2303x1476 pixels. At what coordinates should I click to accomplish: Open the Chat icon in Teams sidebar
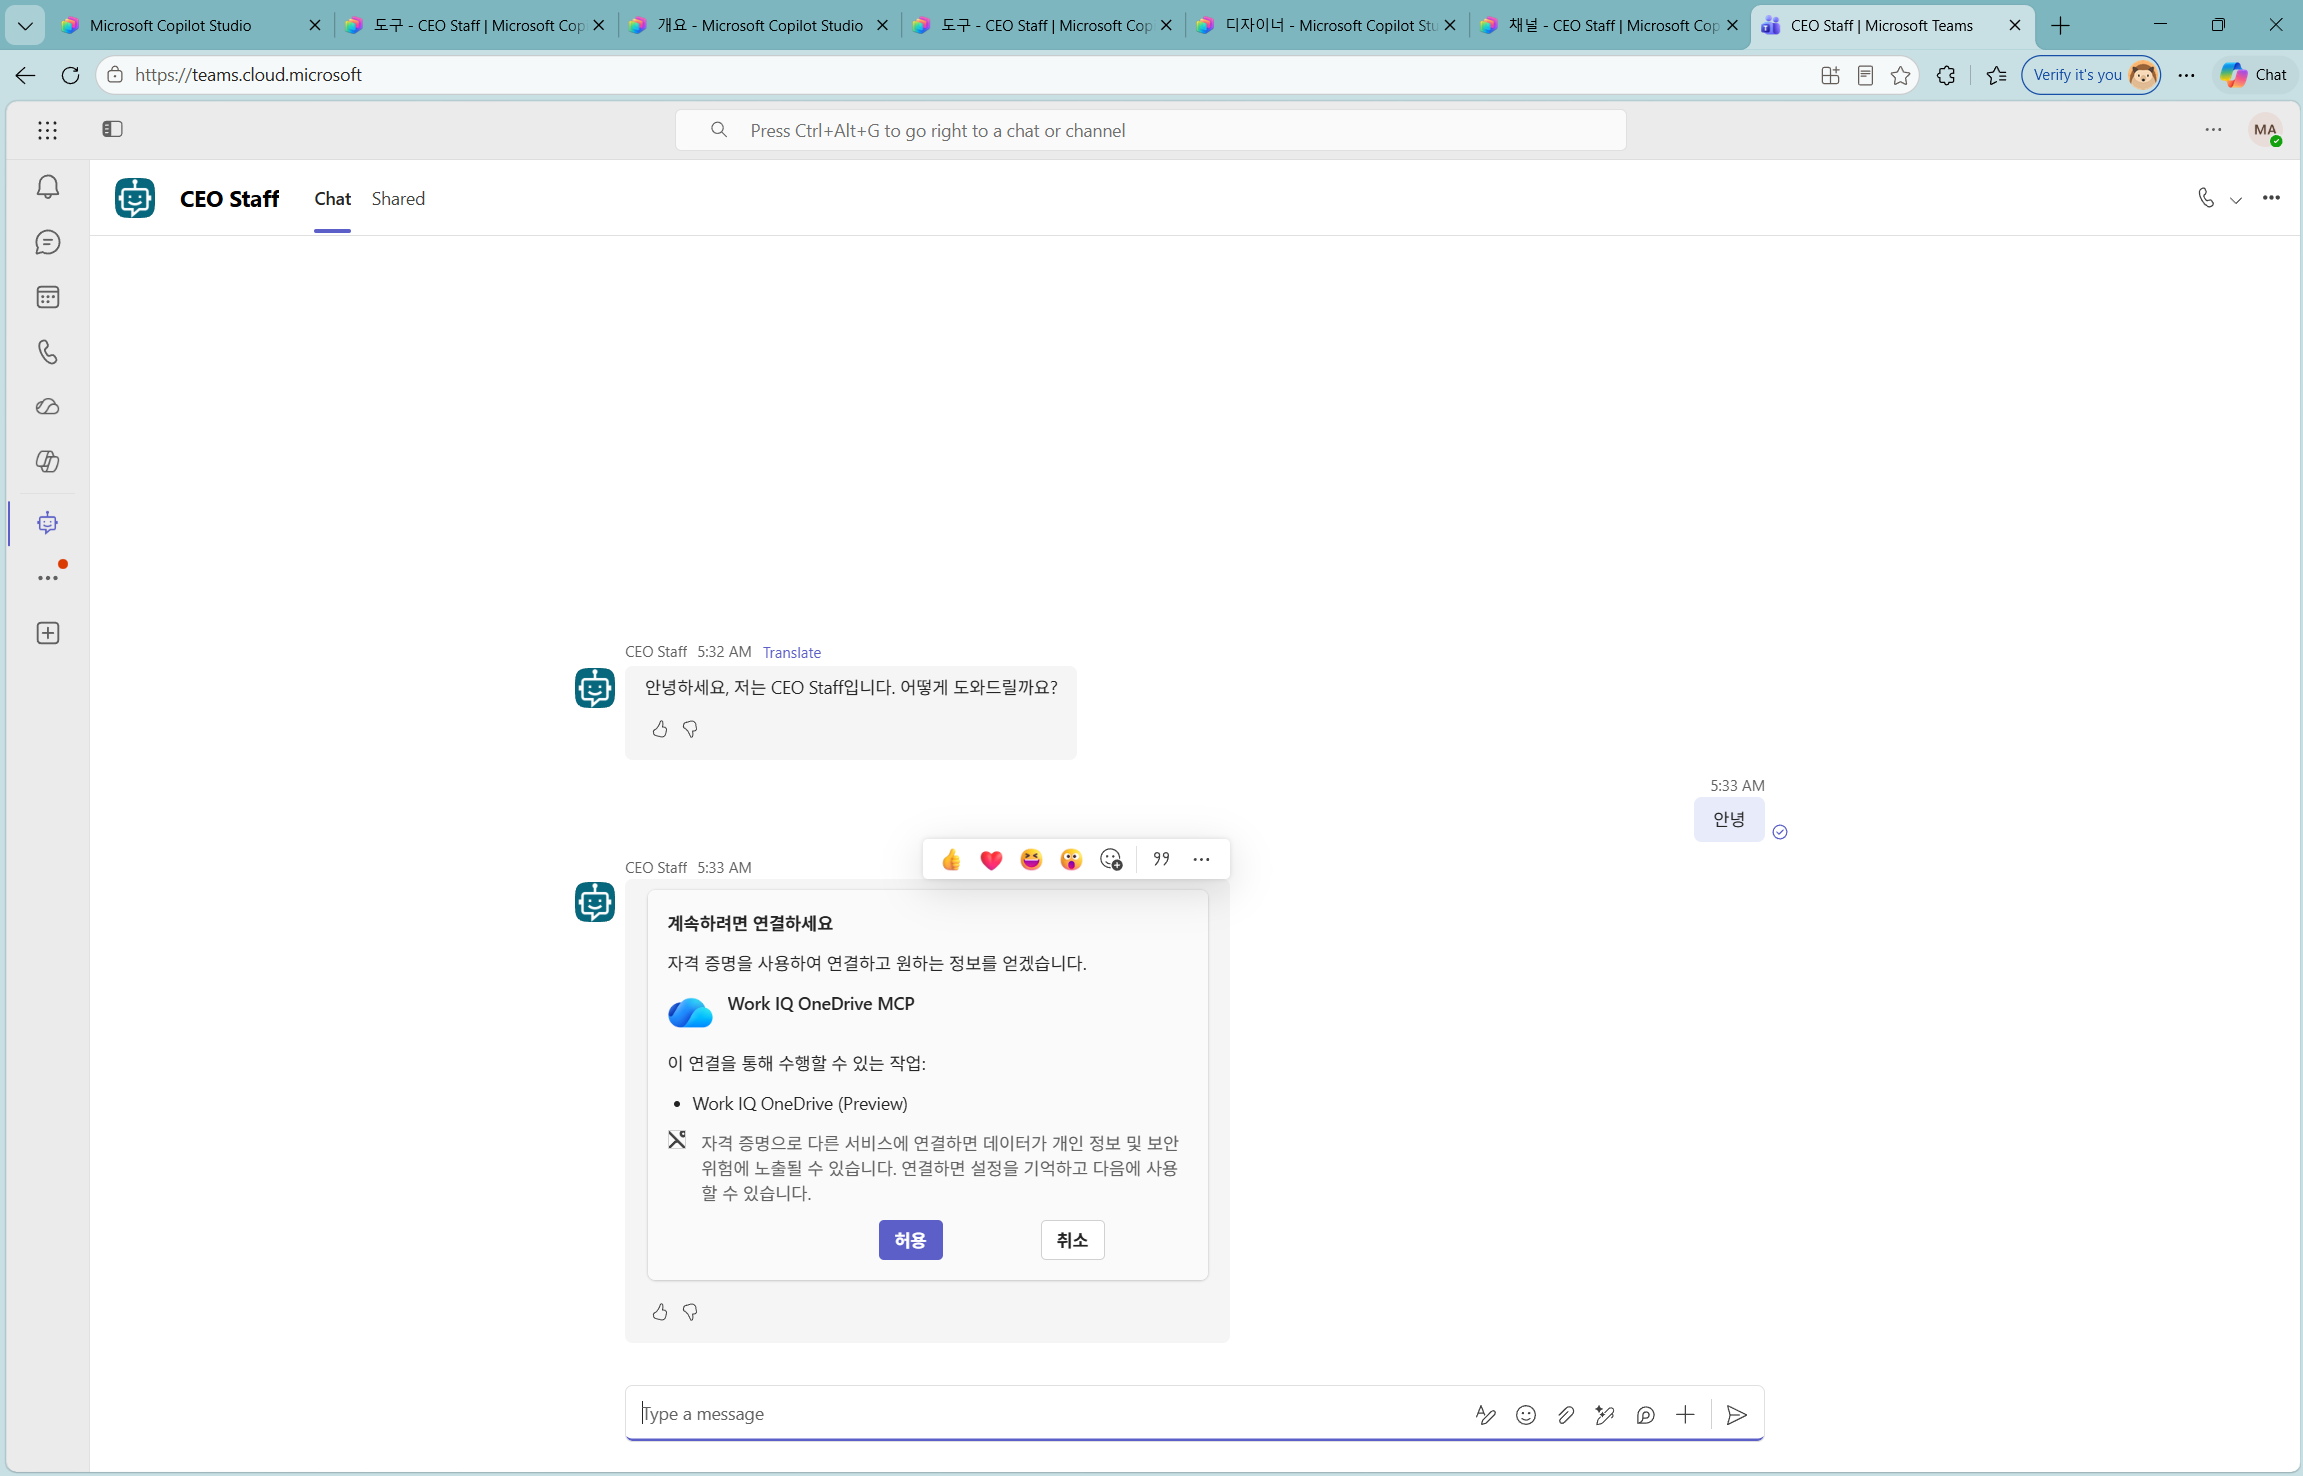coord(48,242)
